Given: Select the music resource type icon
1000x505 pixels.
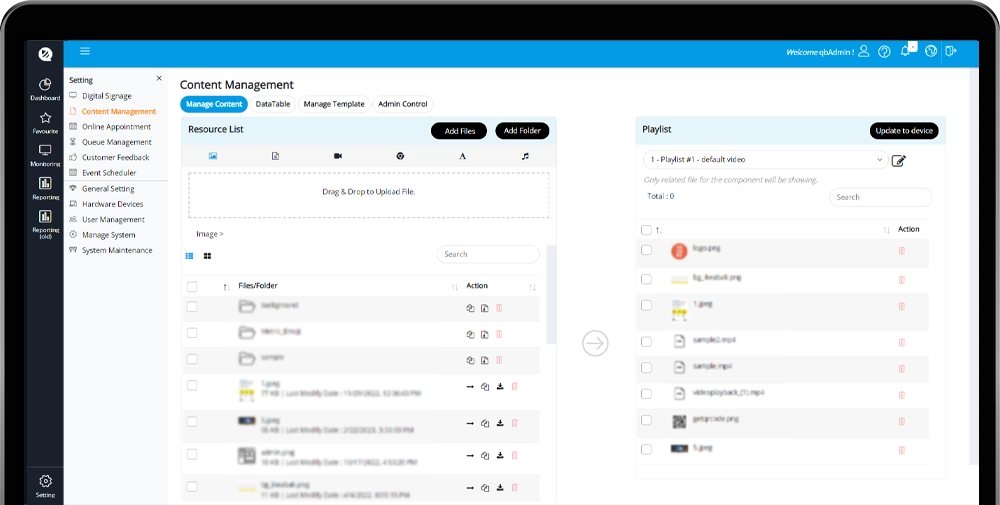Looking at the screenshot, I should [525, 156].
